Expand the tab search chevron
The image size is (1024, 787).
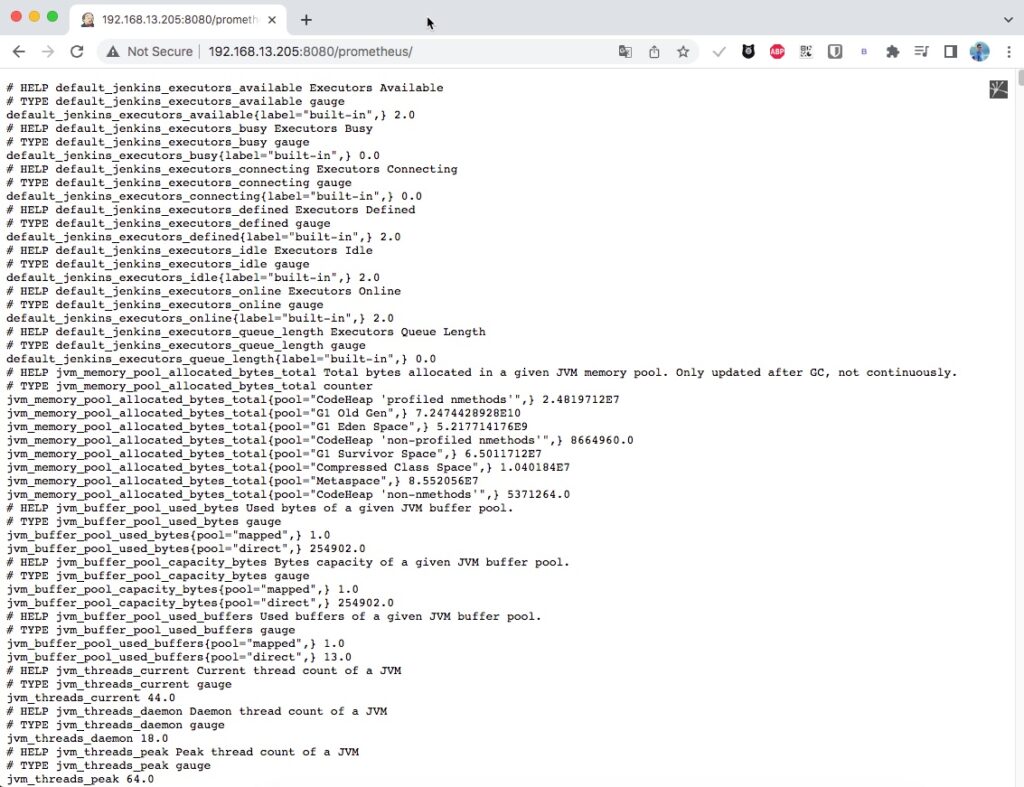(1008, 20)
